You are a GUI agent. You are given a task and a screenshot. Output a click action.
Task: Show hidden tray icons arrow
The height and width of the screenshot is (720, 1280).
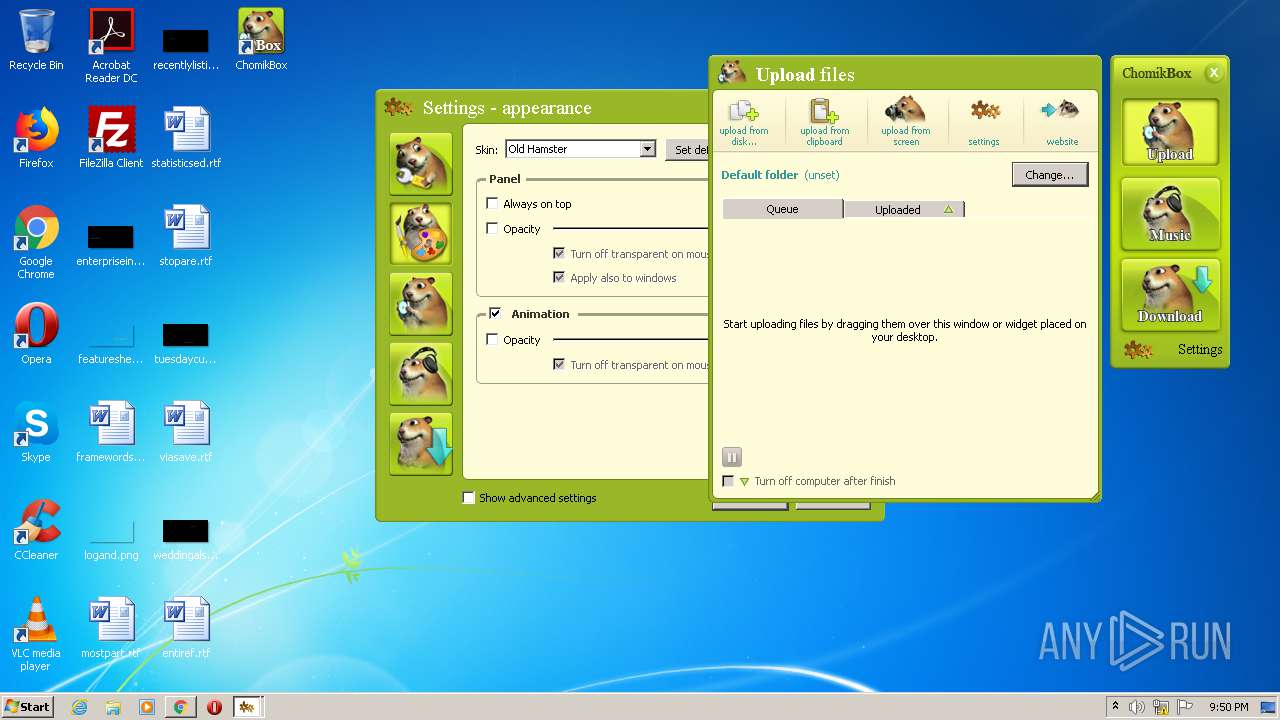1116,707
